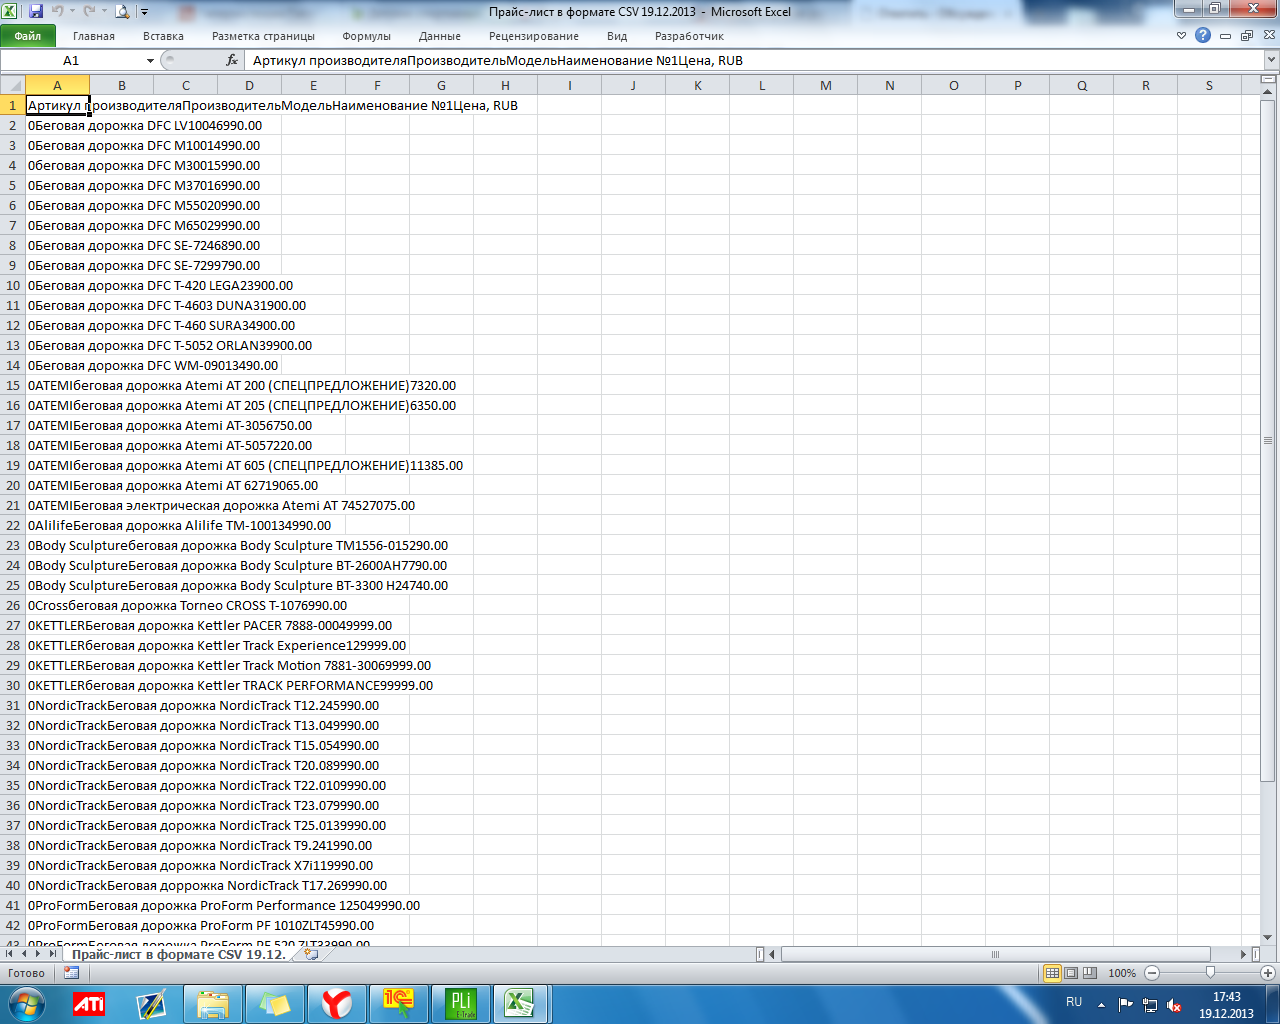Select the cell with DFC LV10046990.00

point(57,125)
